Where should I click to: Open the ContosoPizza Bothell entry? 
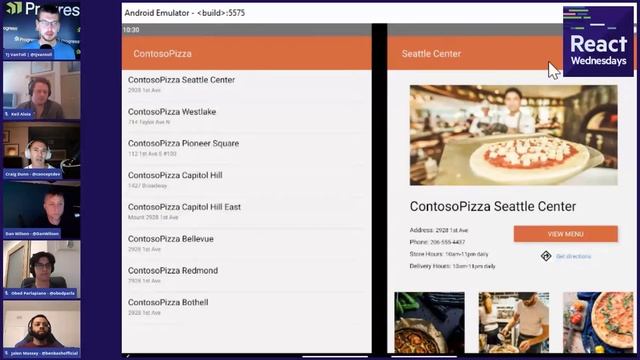click(x=247, y=307)
